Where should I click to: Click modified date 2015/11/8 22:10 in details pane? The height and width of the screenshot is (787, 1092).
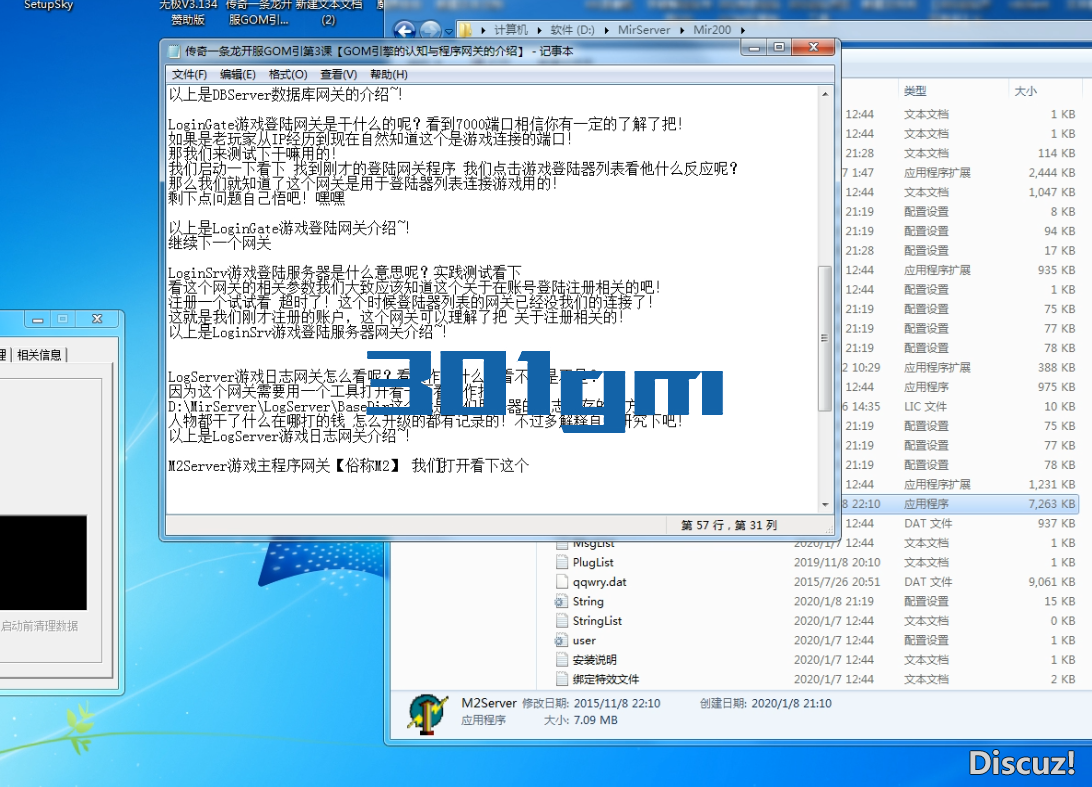[616, 703]
